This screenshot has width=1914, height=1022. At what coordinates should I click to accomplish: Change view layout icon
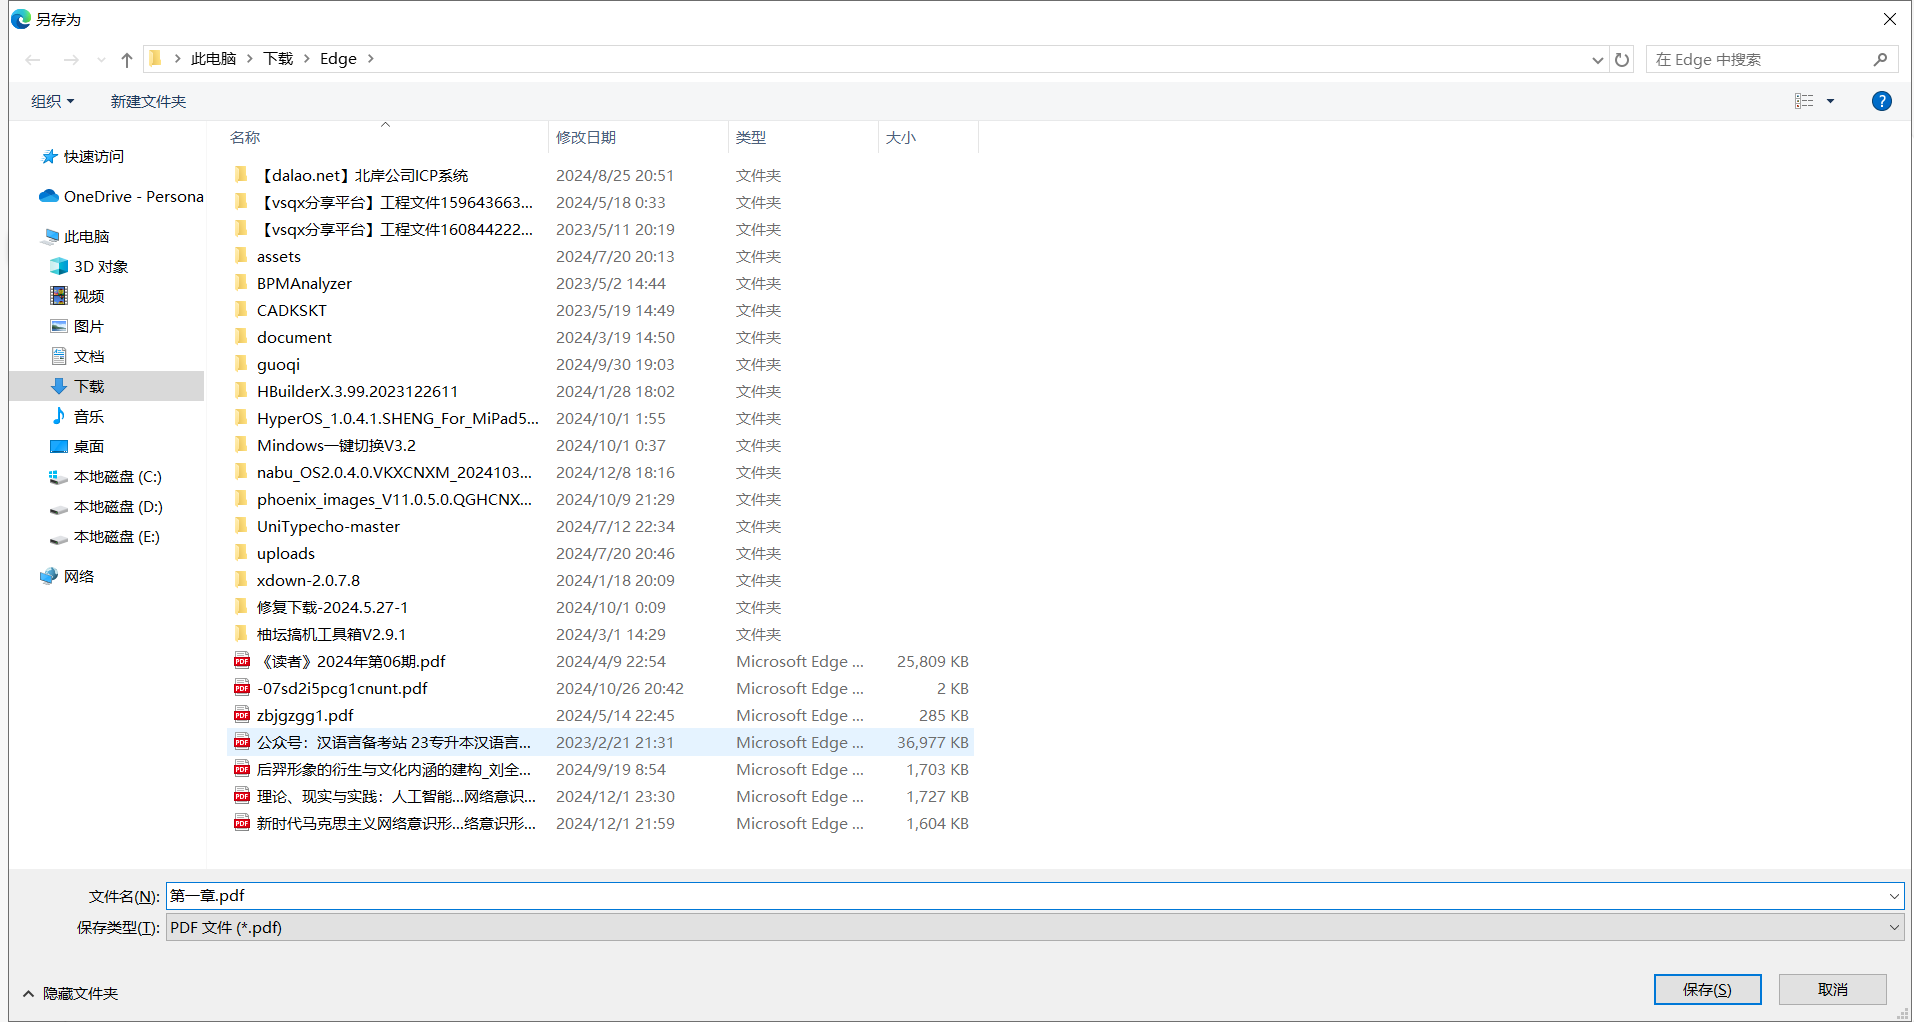pos(1804,101)
